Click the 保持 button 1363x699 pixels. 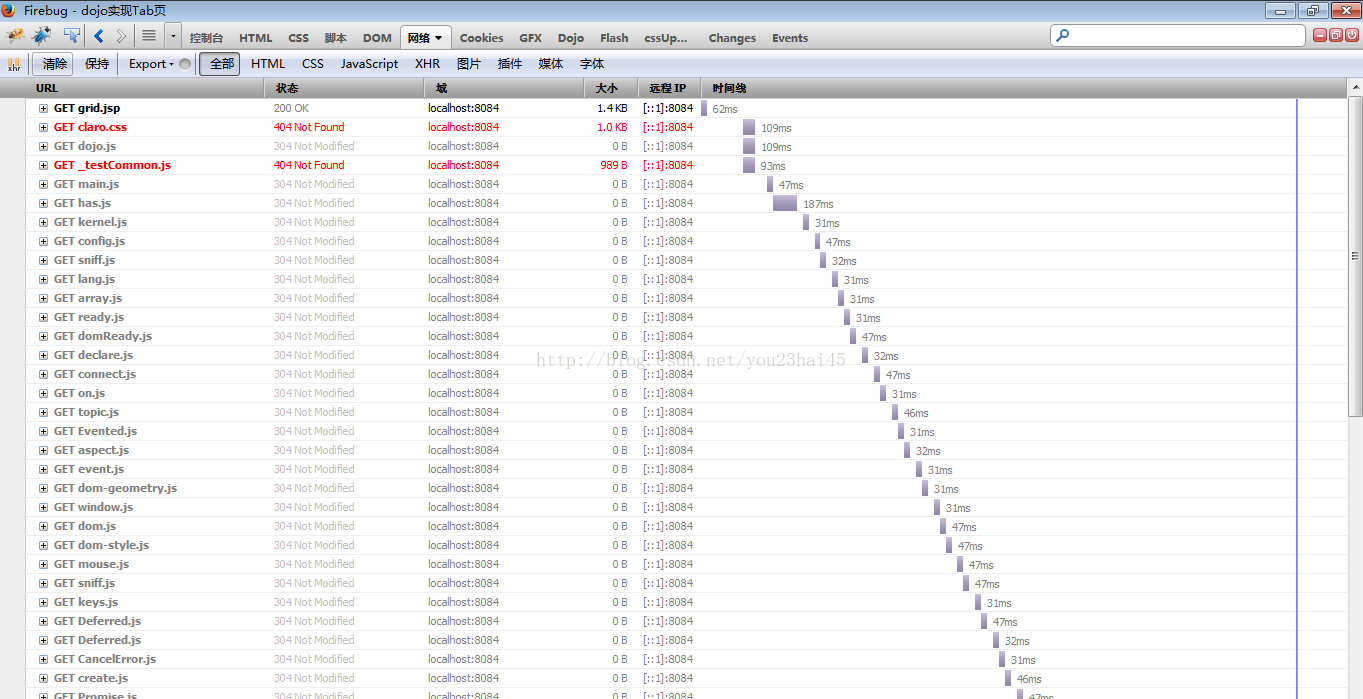coord(97,64)
